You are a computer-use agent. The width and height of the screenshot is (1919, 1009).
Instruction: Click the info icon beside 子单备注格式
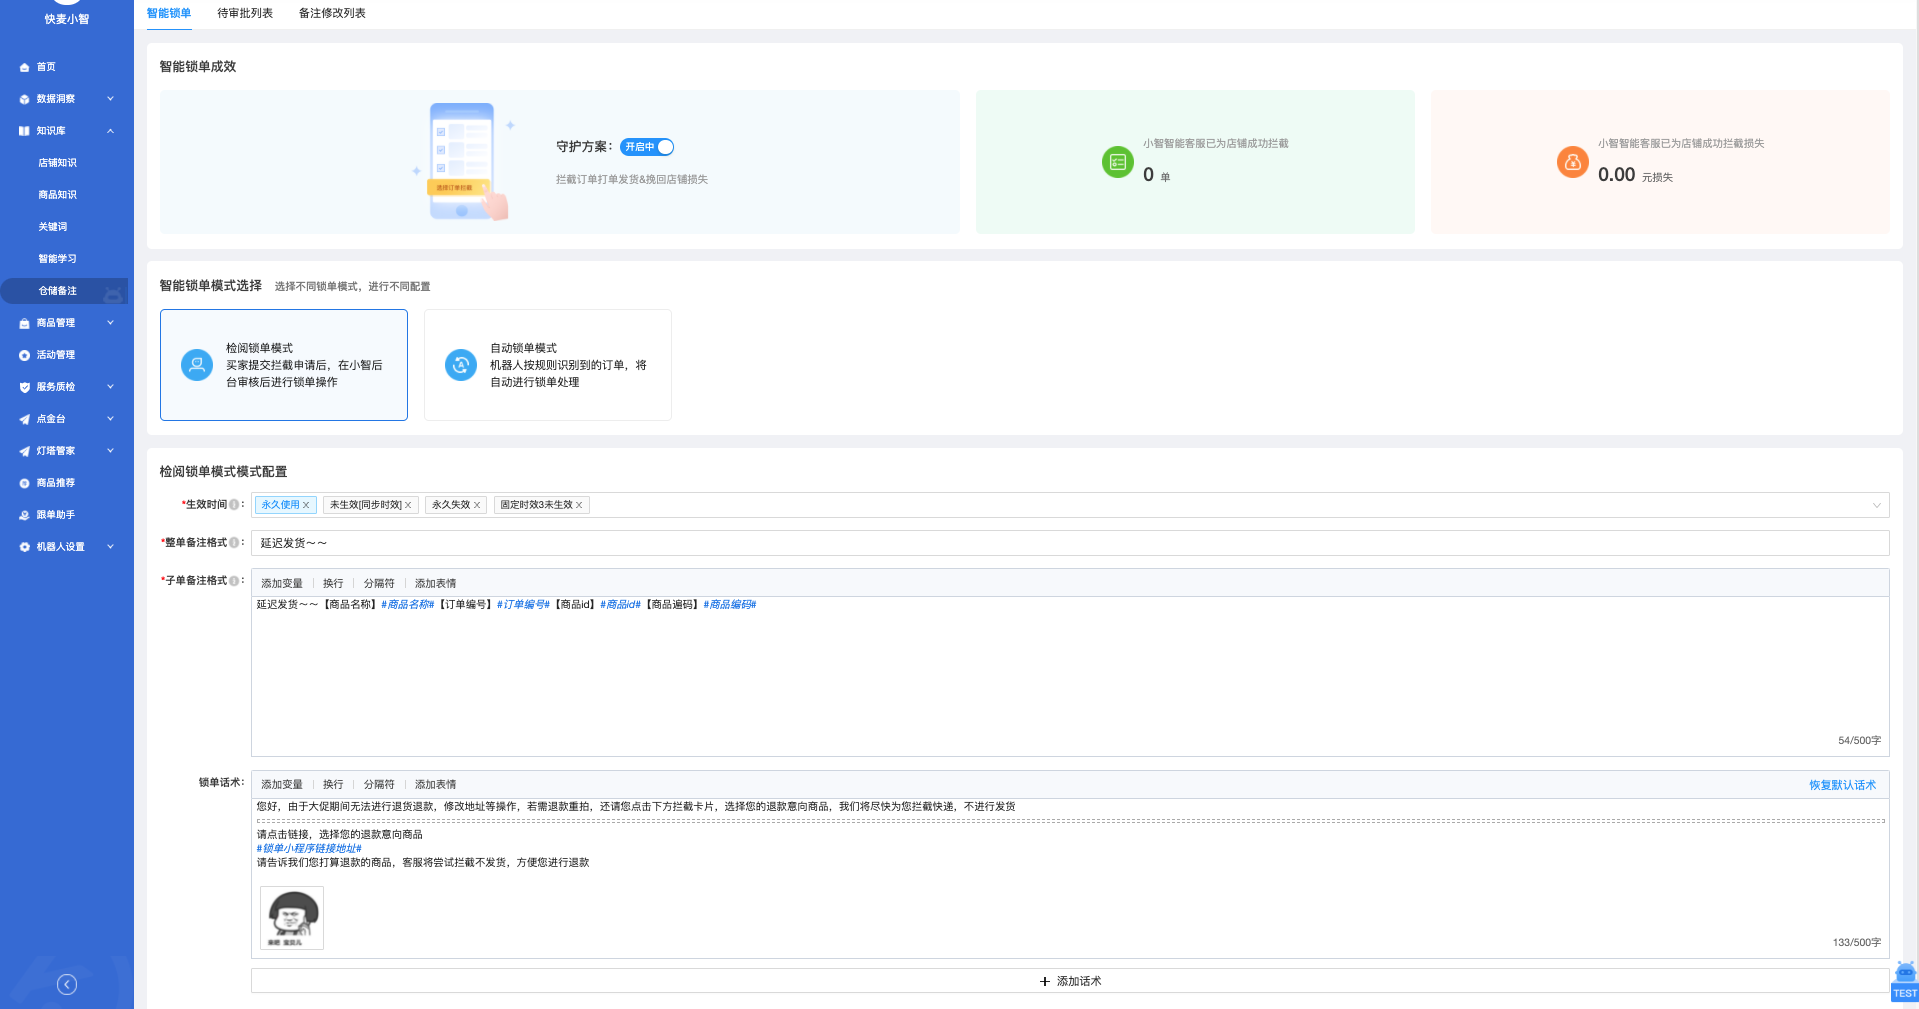(234, 581)
